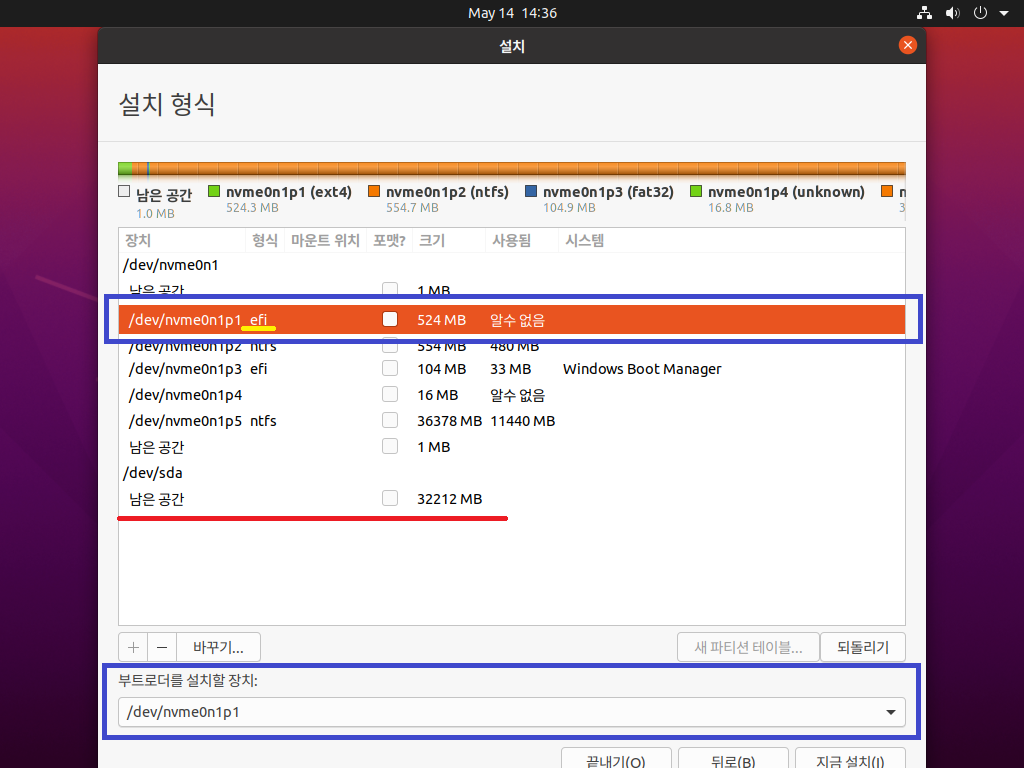This screenshot has height=768, width=1024.
Task: Sort by the 장치 (device) column header
Action: 182,240
